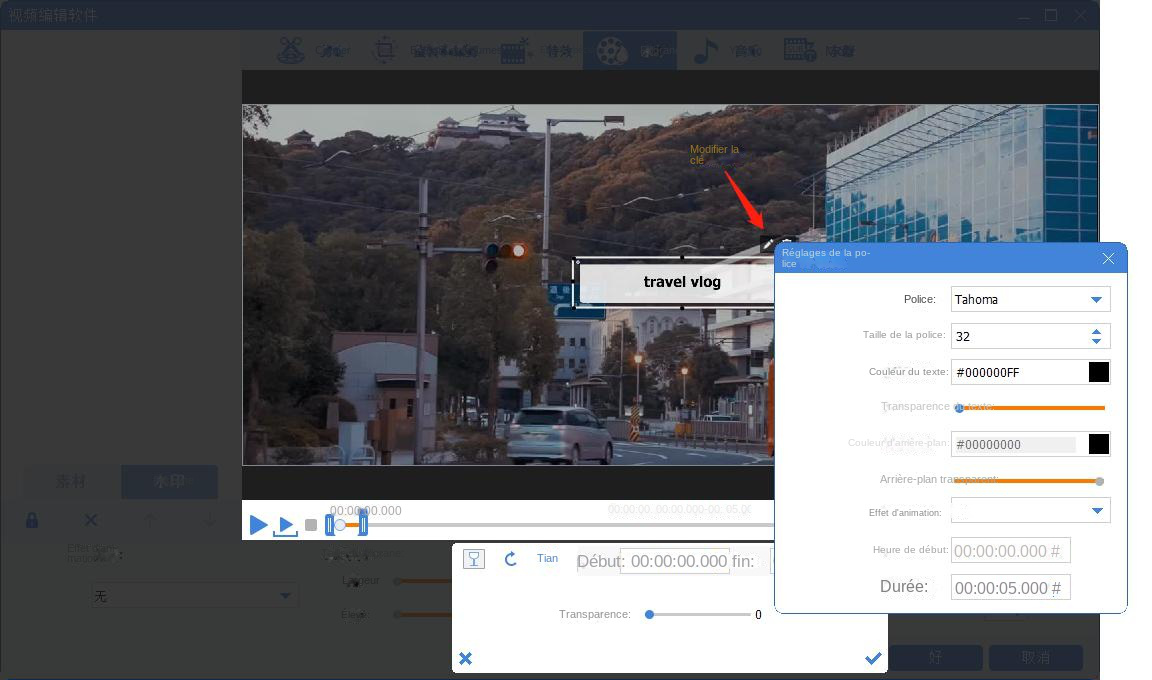Select the crop tool in the top toolbar
This screenshot has height=680, width=1152.
[x=386, y=50]
